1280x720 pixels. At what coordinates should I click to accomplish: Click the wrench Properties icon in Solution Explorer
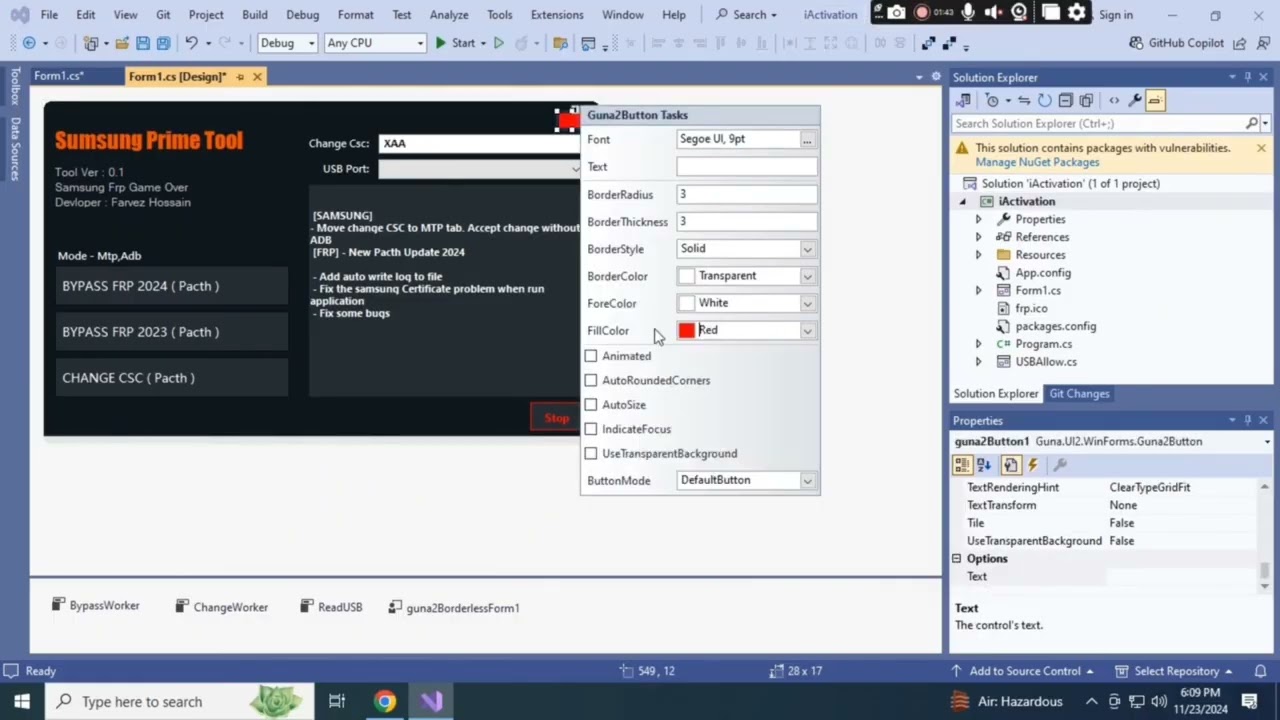pyautogui.click(x=1135, y=100)
